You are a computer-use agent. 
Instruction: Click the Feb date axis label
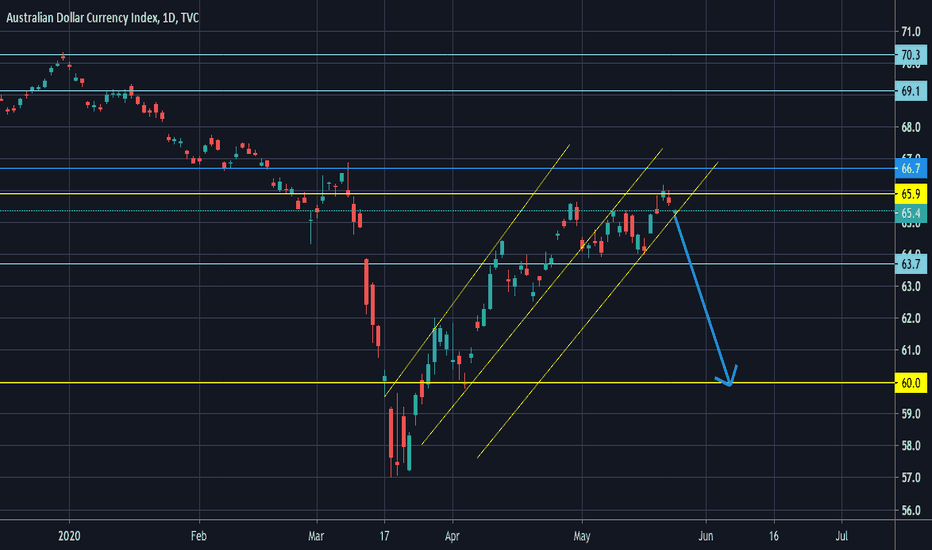[x=199, y=536]
